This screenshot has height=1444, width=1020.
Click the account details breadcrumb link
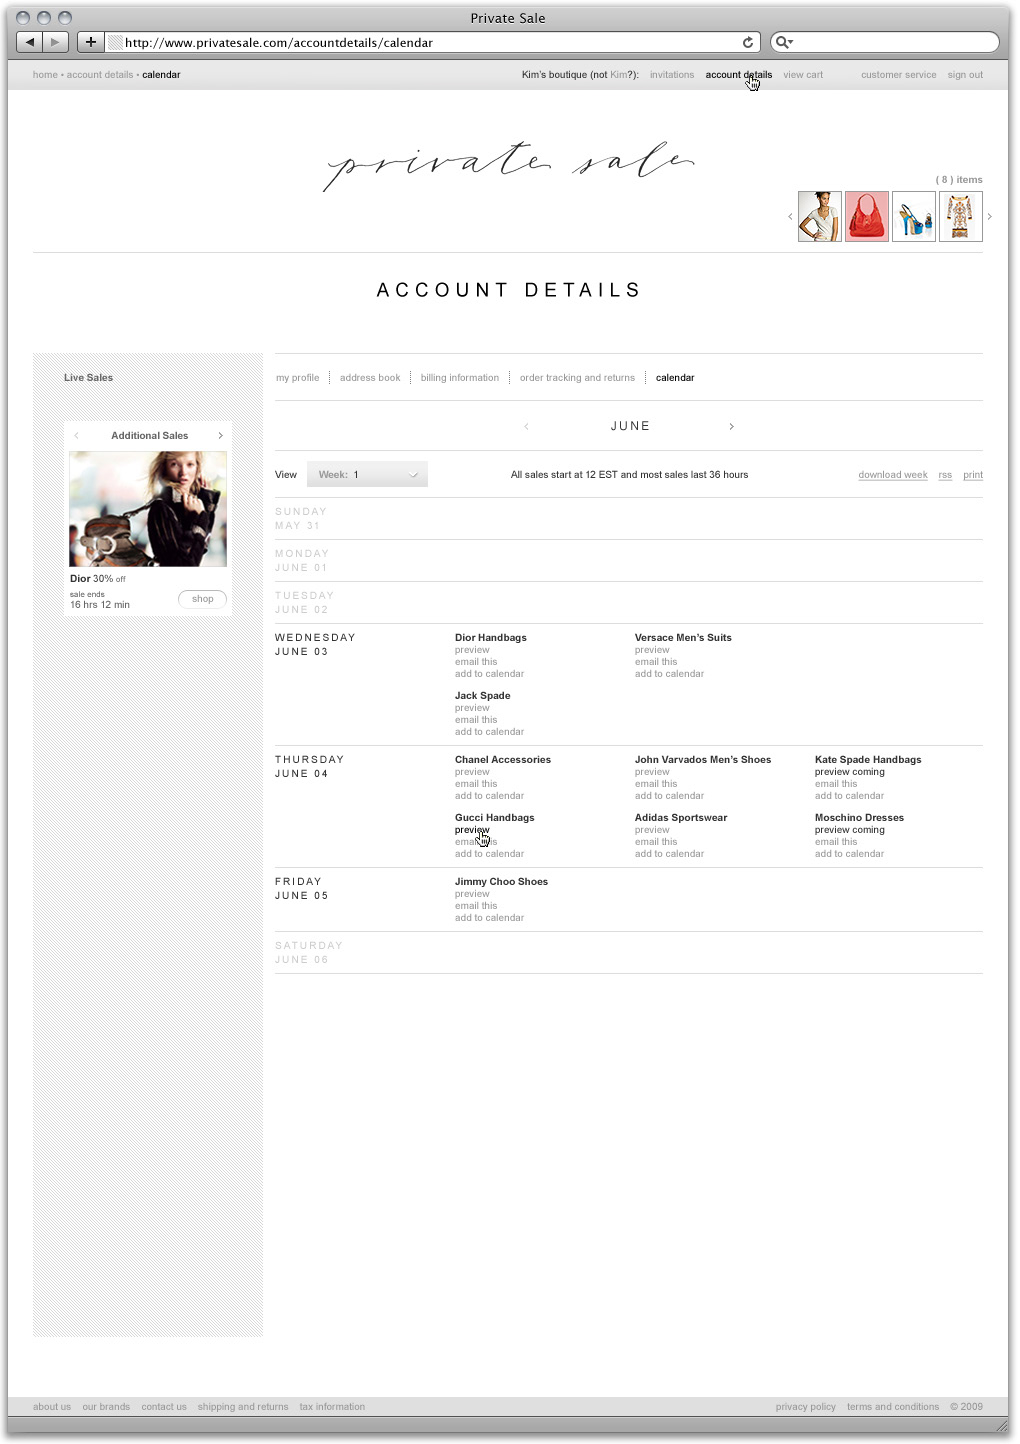100,75
